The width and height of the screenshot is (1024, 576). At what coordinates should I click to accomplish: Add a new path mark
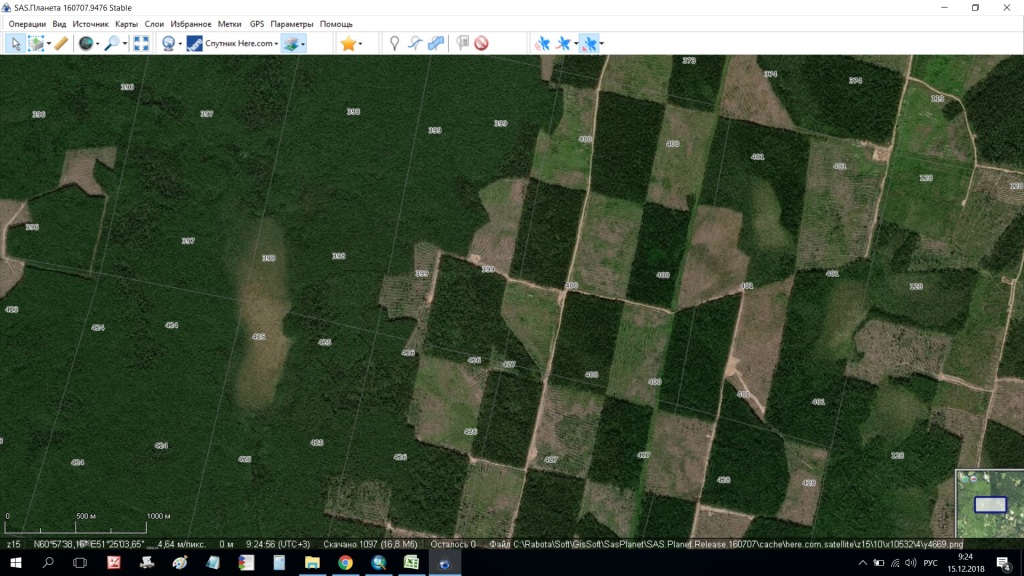click(x=415, y=43)
